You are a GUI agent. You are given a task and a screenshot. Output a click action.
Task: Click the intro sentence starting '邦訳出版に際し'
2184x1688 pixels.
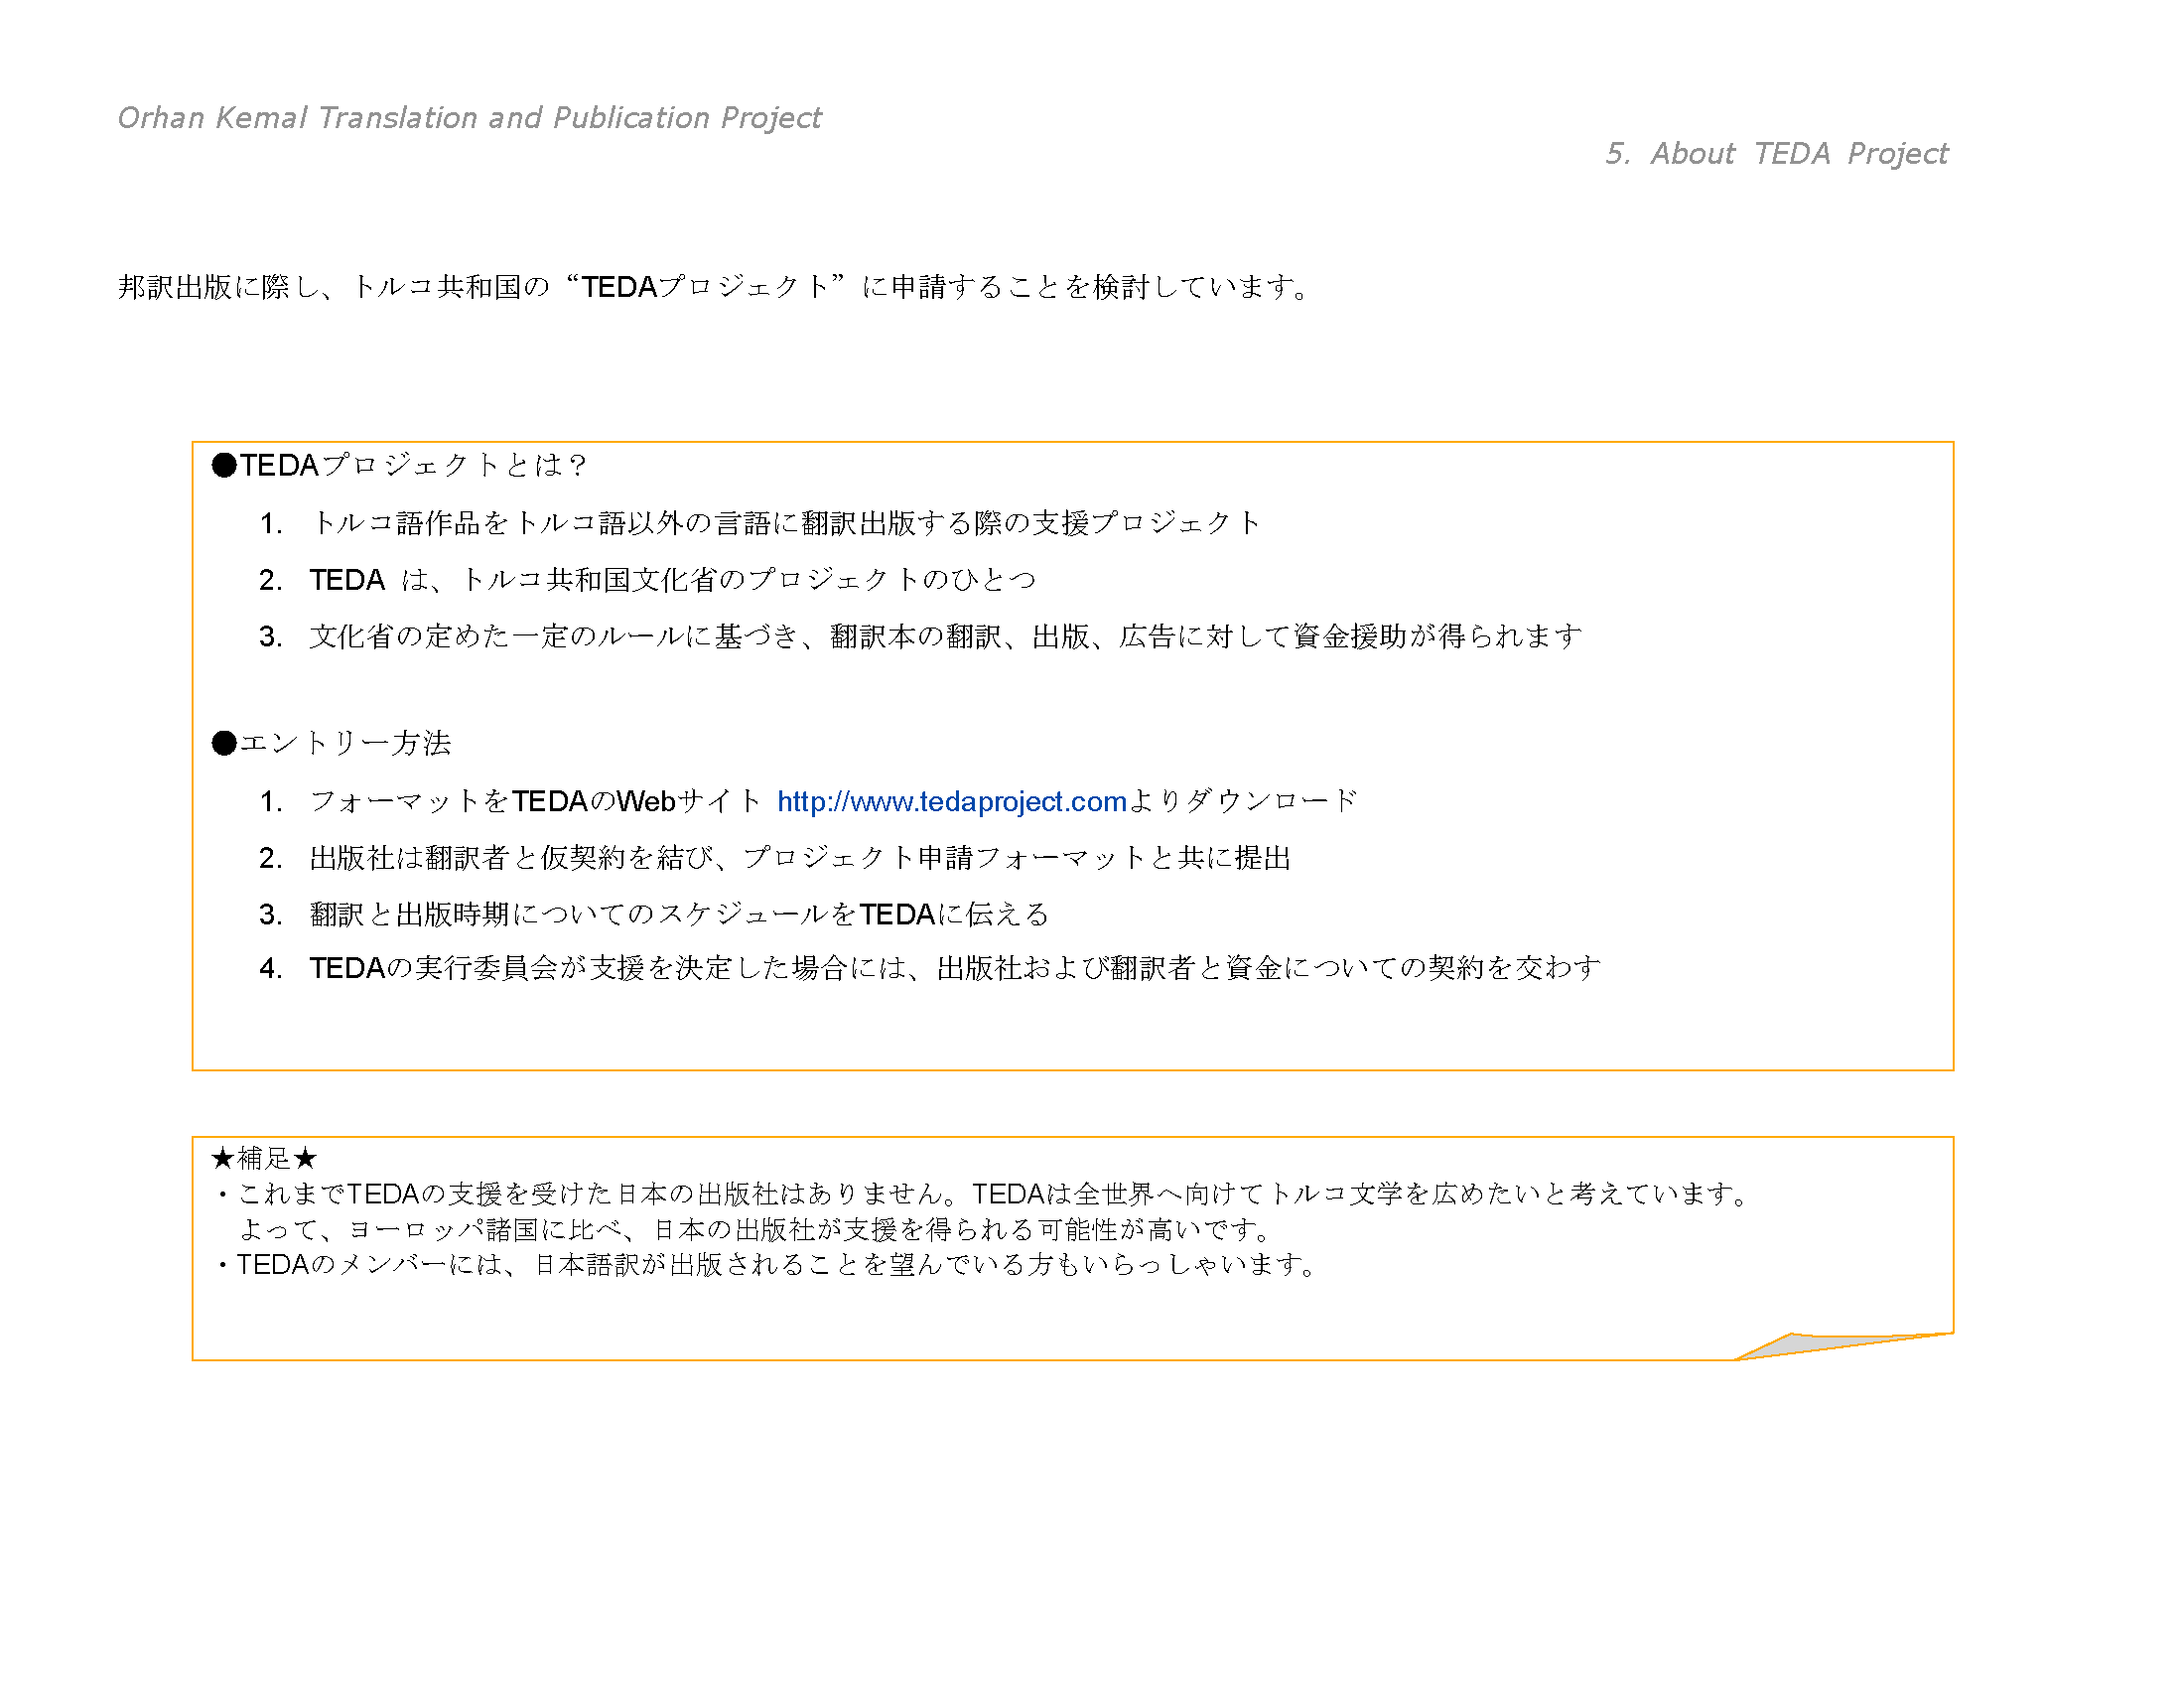point(714,287)
